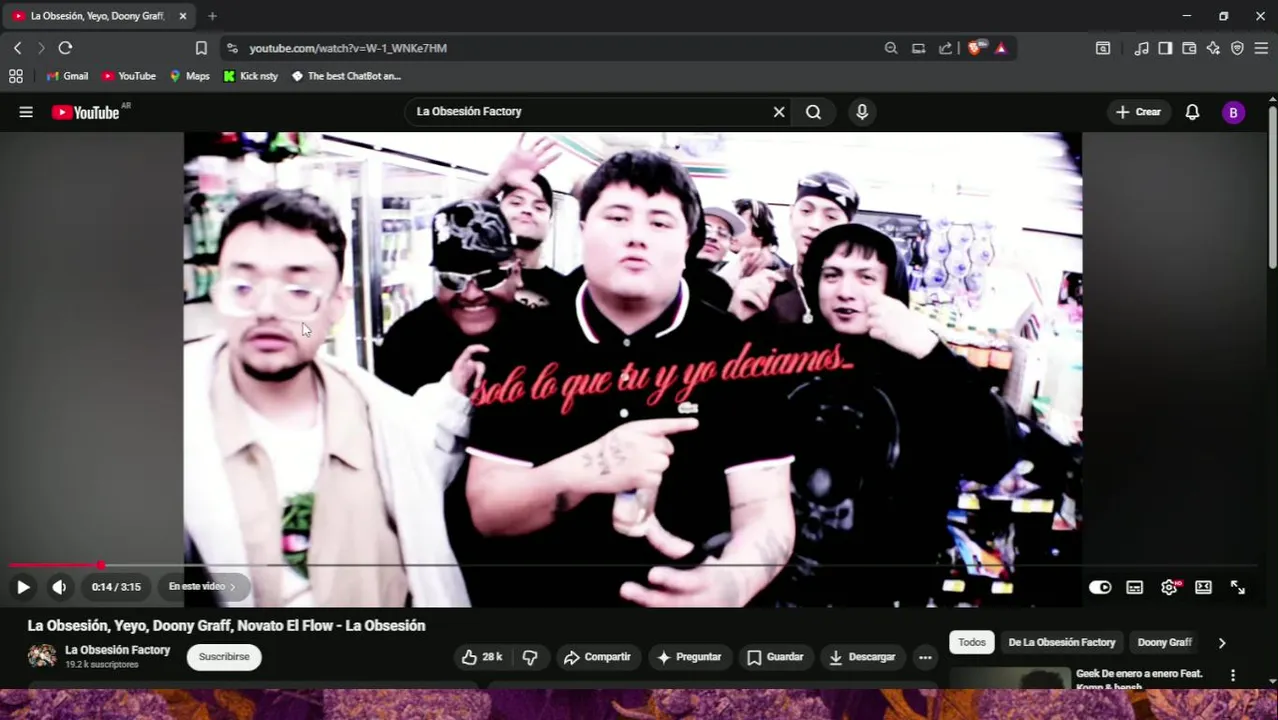The image size is (1278, 720).
Task: Switch to theater mode view
Action: coord(1203,587)
